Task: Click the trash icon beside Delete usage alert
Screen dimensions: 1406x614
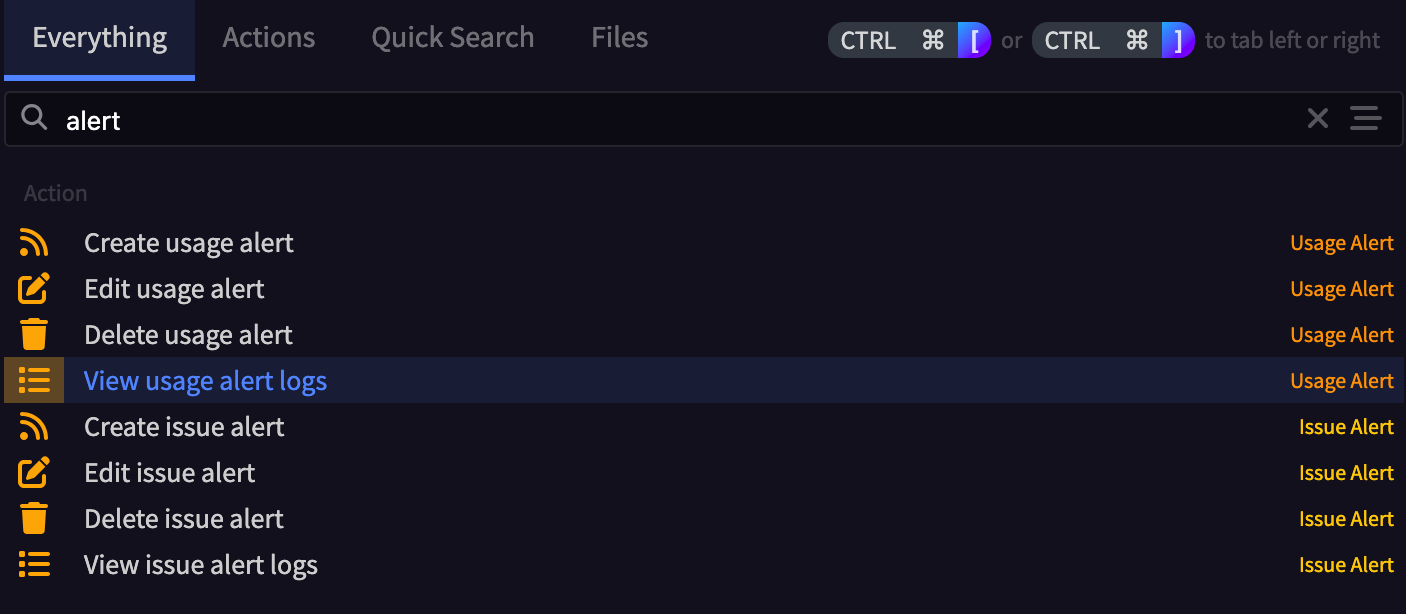Action: pos(34,335)
